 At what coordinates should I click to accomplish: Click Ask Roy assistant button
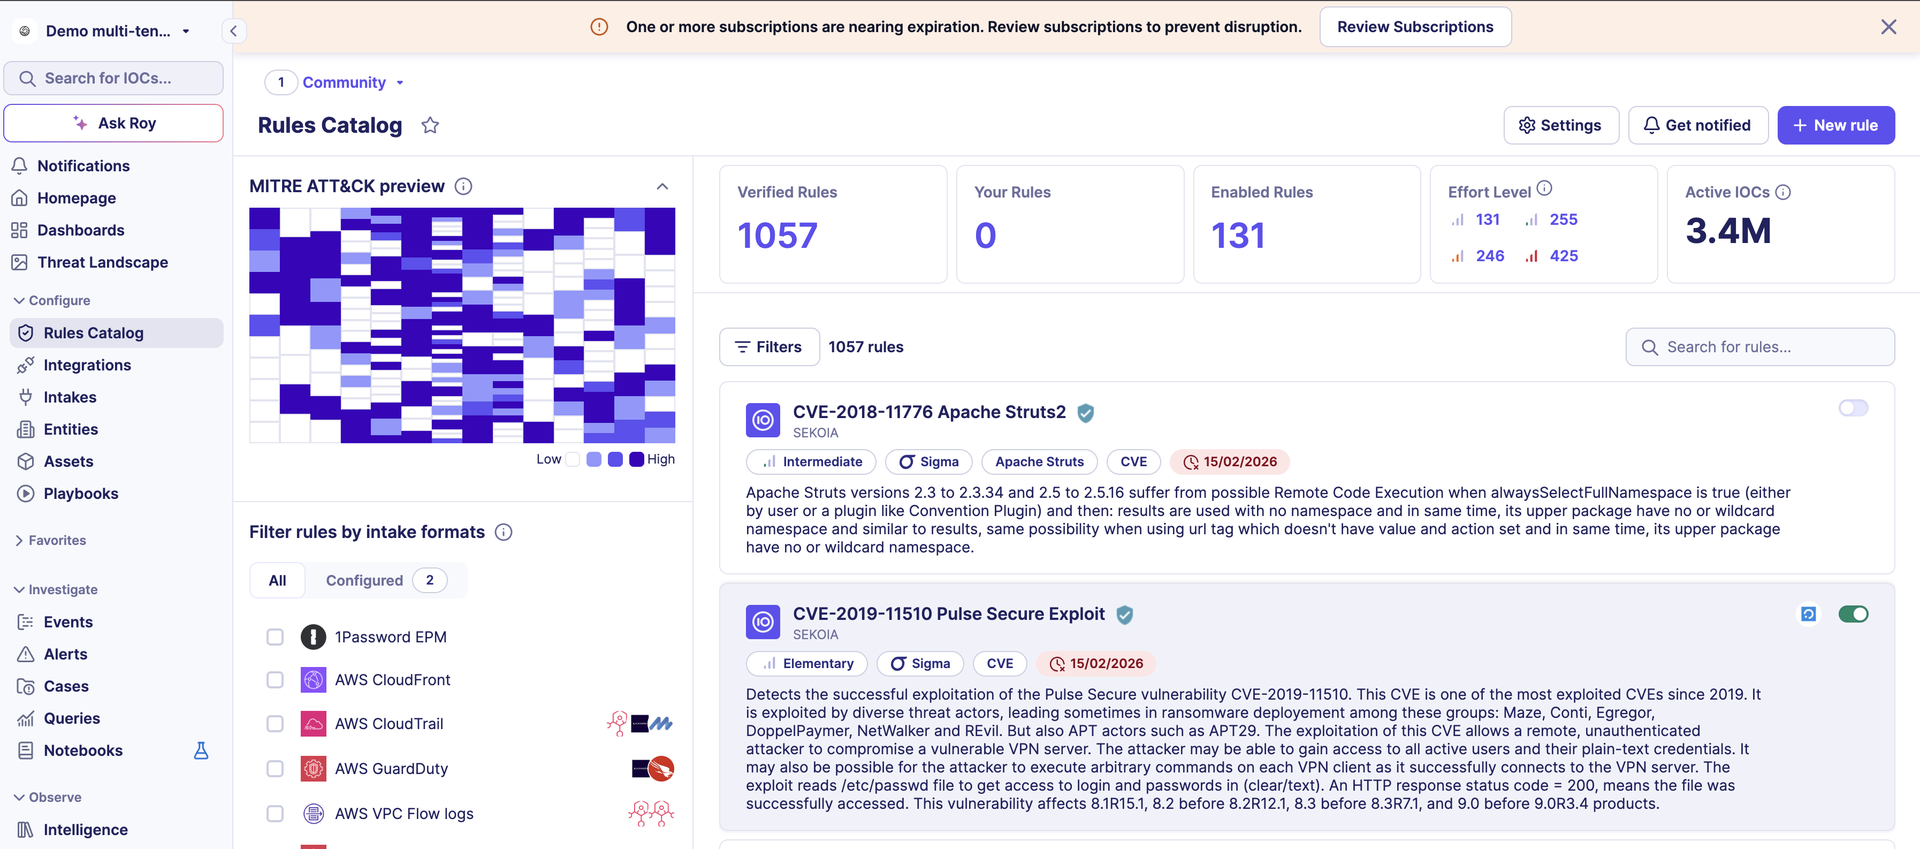(x=114, y=123)
